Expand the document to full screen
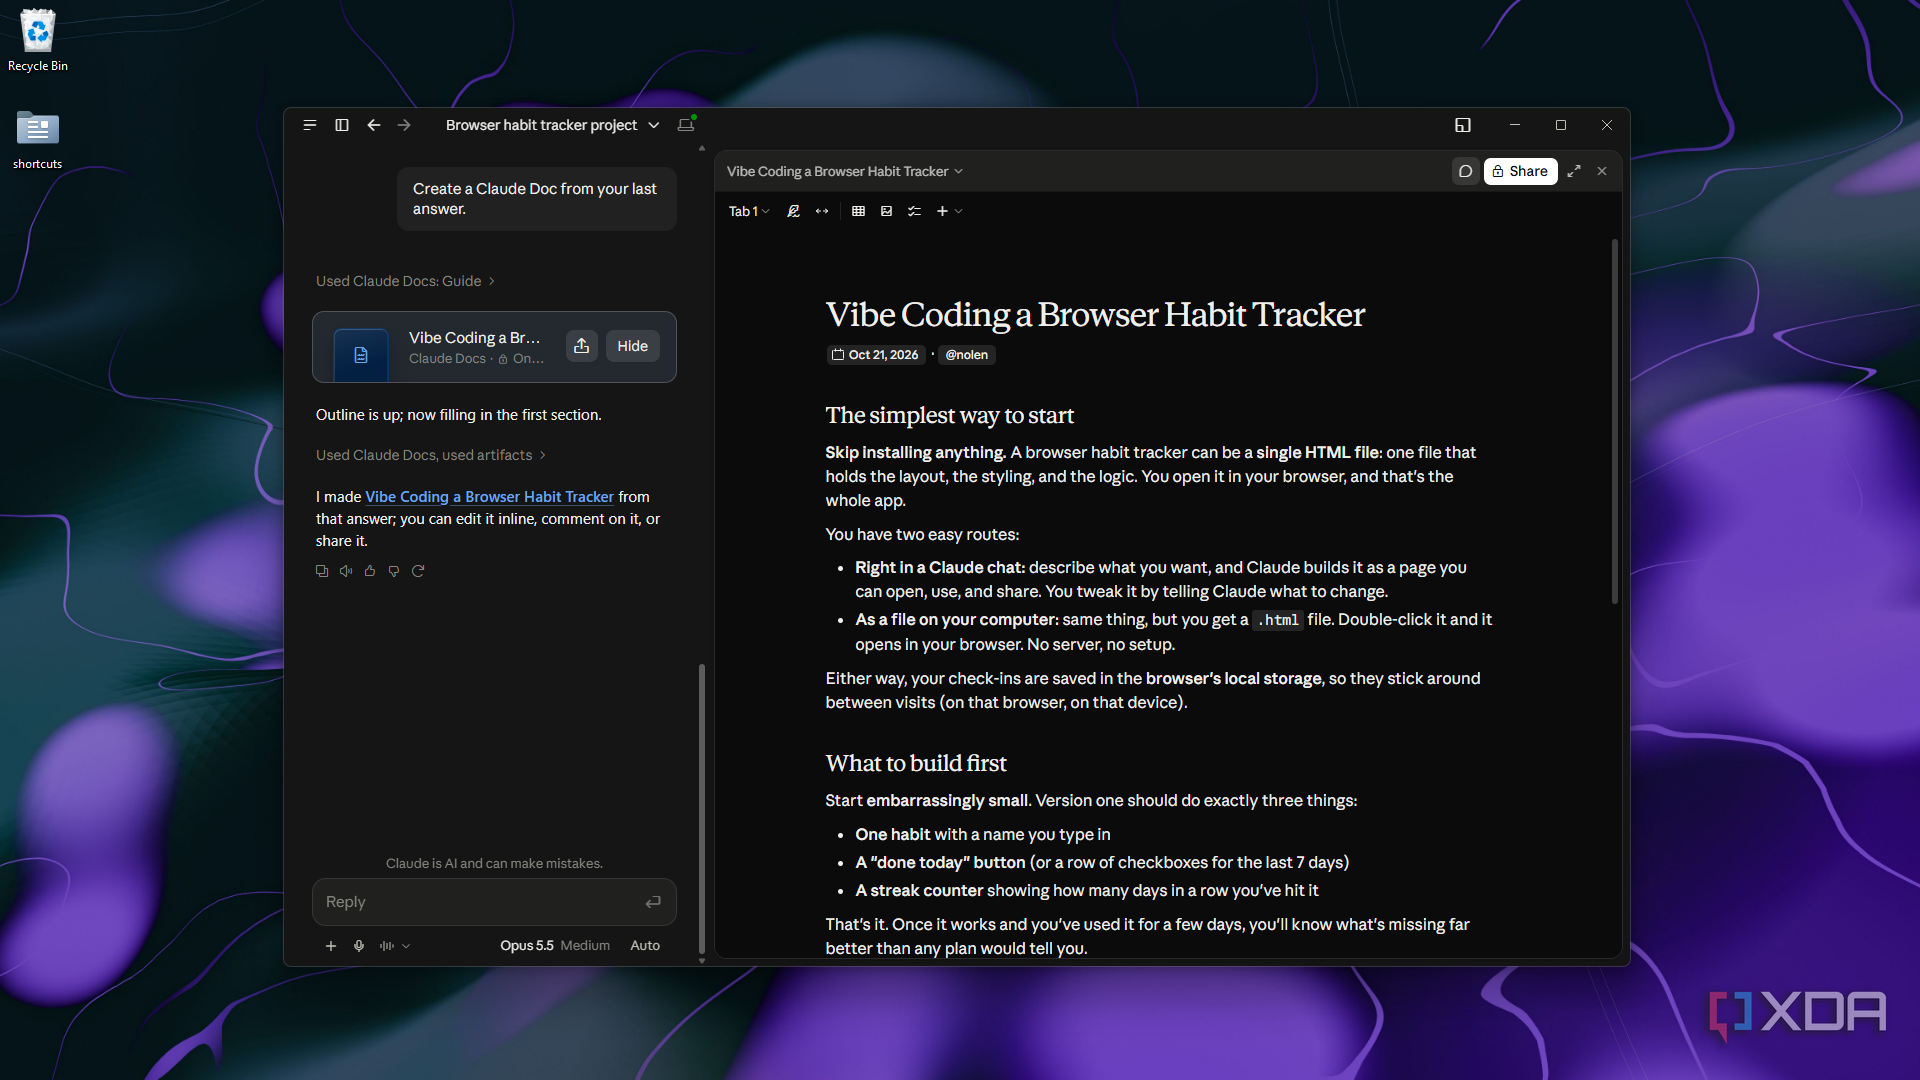 (x=1574, y=171)
